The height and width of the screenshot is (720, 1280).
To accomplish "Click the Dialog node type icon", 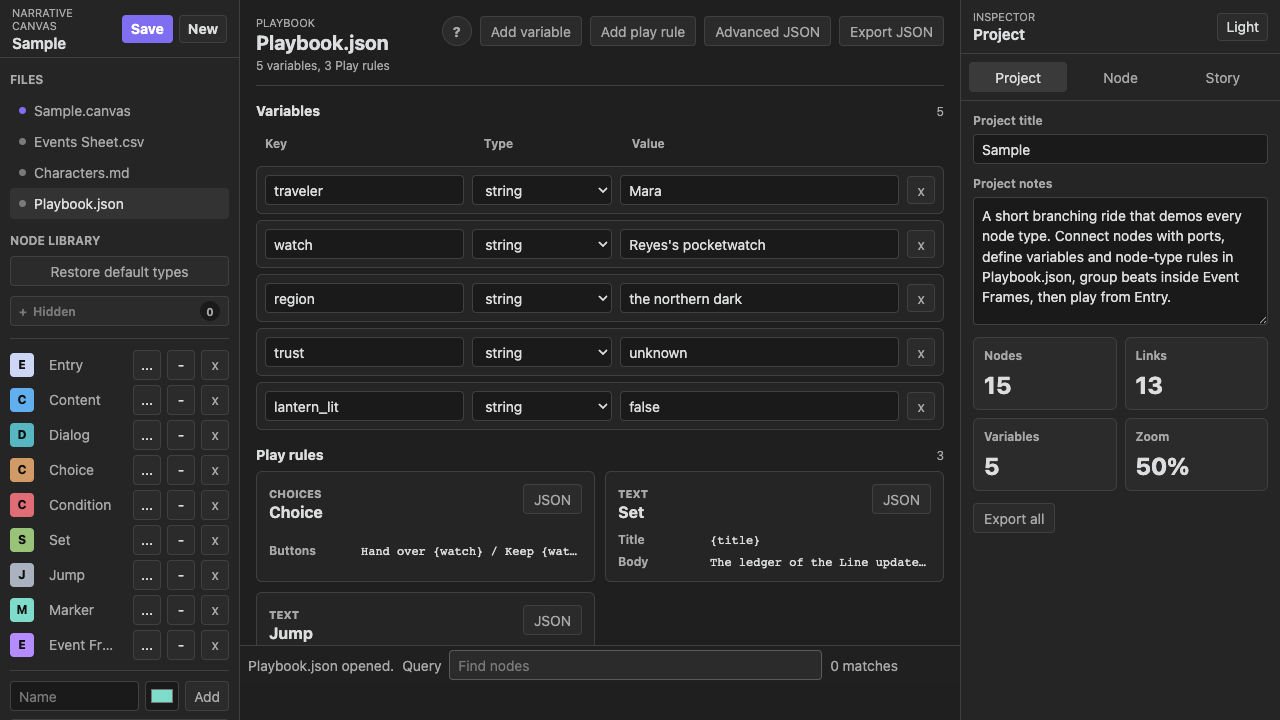I will [22, 435].
